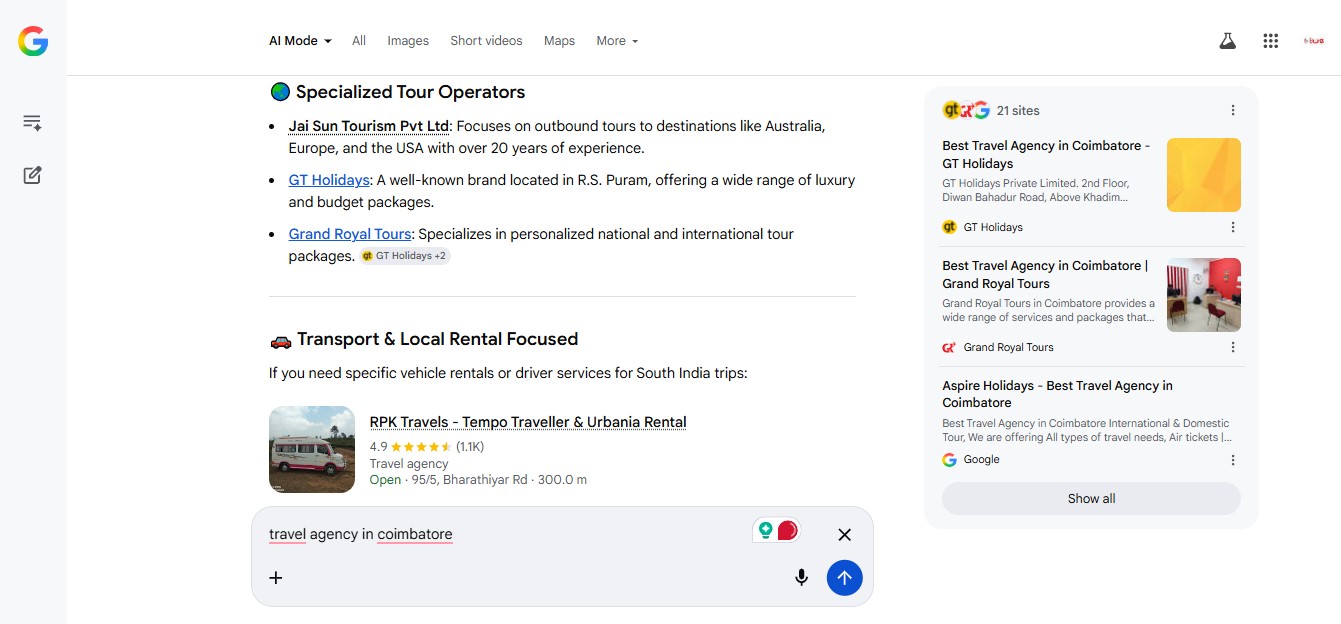Click the green extension icon in search box

(x=766, y=530)
